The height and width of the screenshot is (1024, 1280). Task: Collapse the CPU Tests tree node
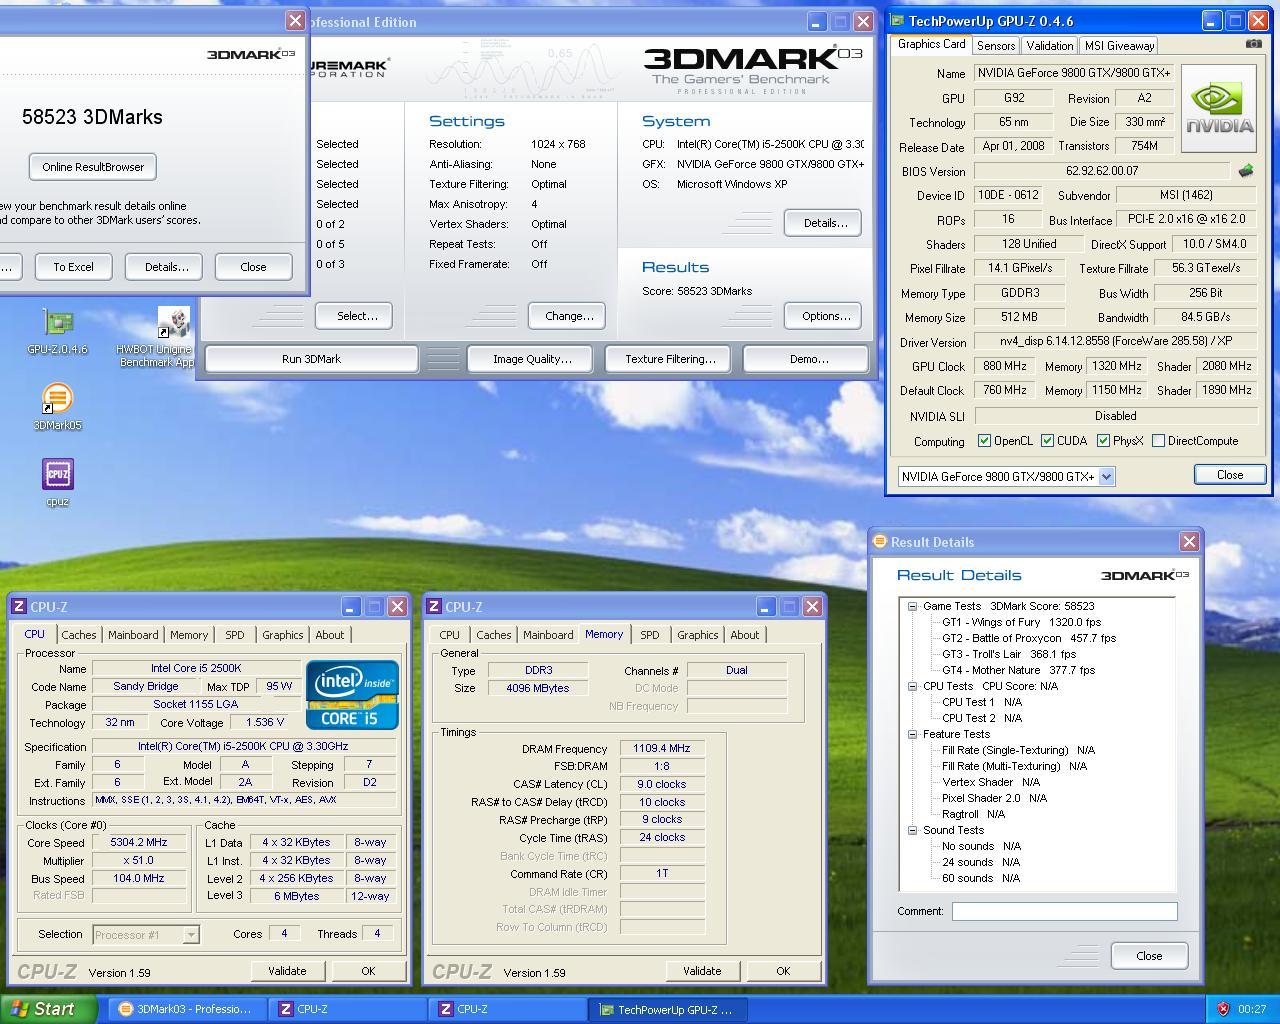912,686
